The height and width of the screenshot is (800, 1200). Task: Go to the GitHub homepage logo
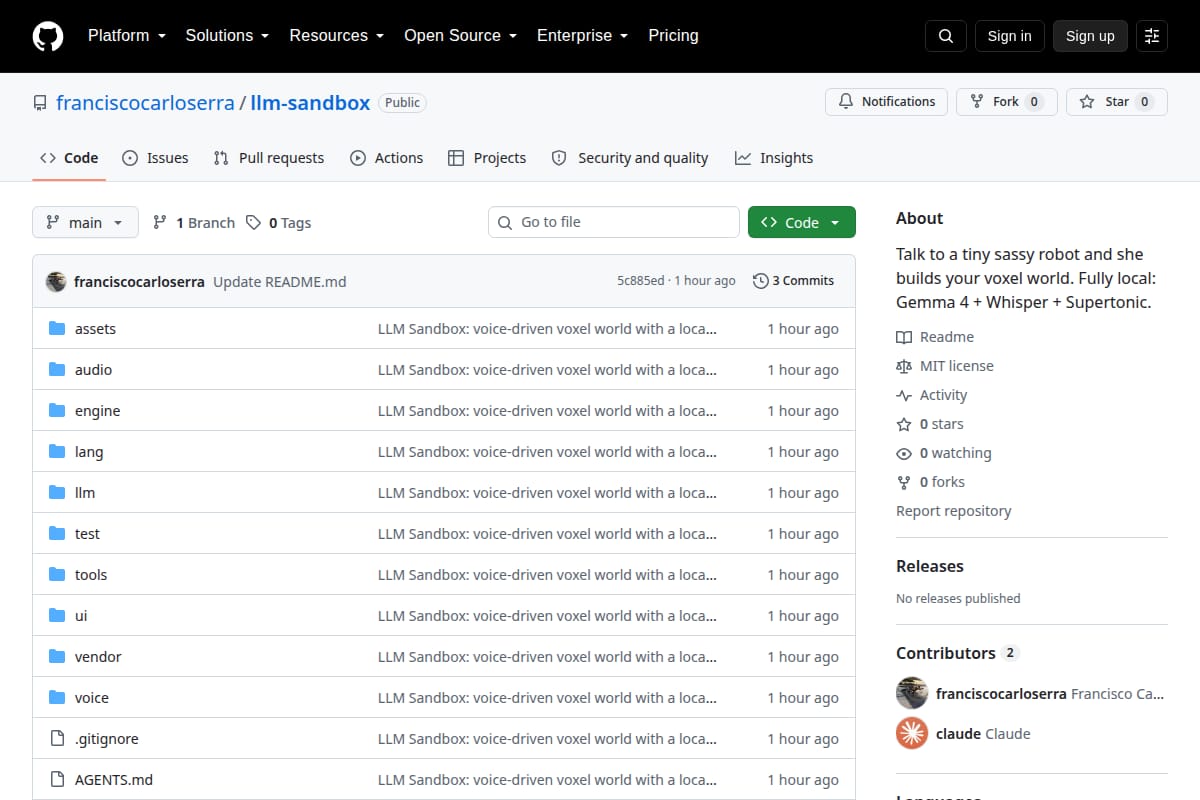tap(48, 36)
